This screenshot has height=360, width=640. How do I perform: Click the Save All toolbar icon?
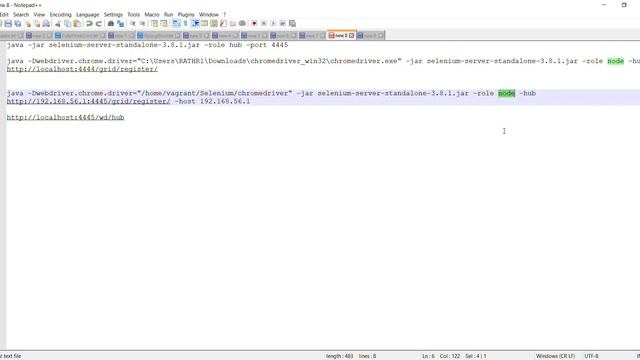coord(18,24)
